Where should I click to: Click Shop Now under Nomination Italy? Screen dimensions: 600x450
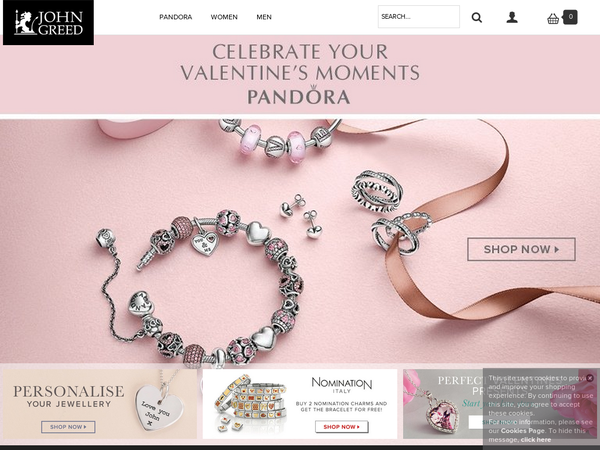tap(342, 427)
